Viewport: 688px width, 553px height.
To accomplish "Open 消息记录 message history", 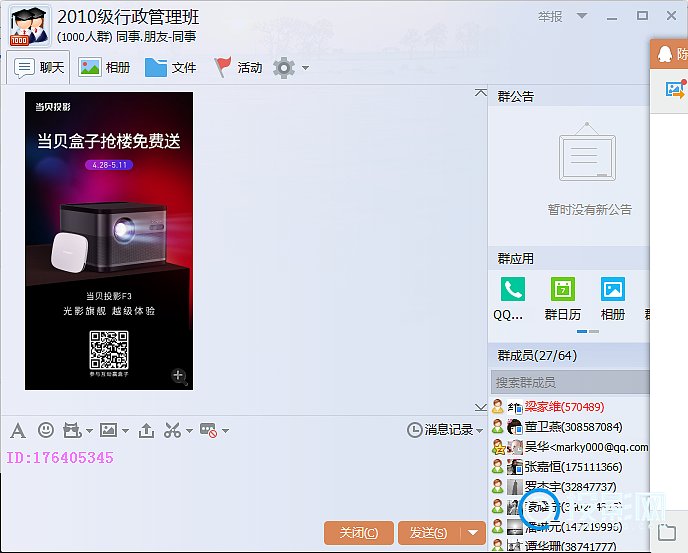I will (x=440, y=430).
